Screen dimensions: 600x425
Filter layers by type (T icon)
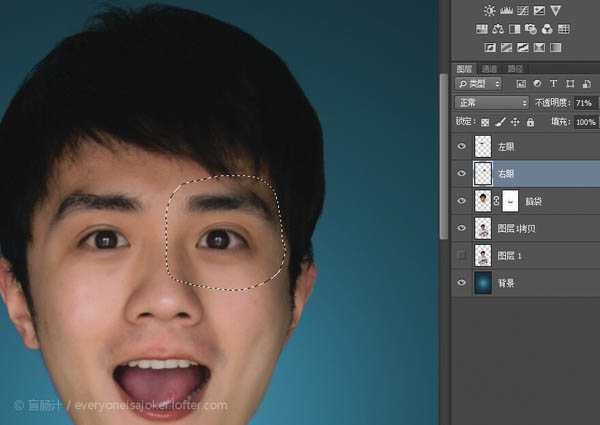[553, 84]
